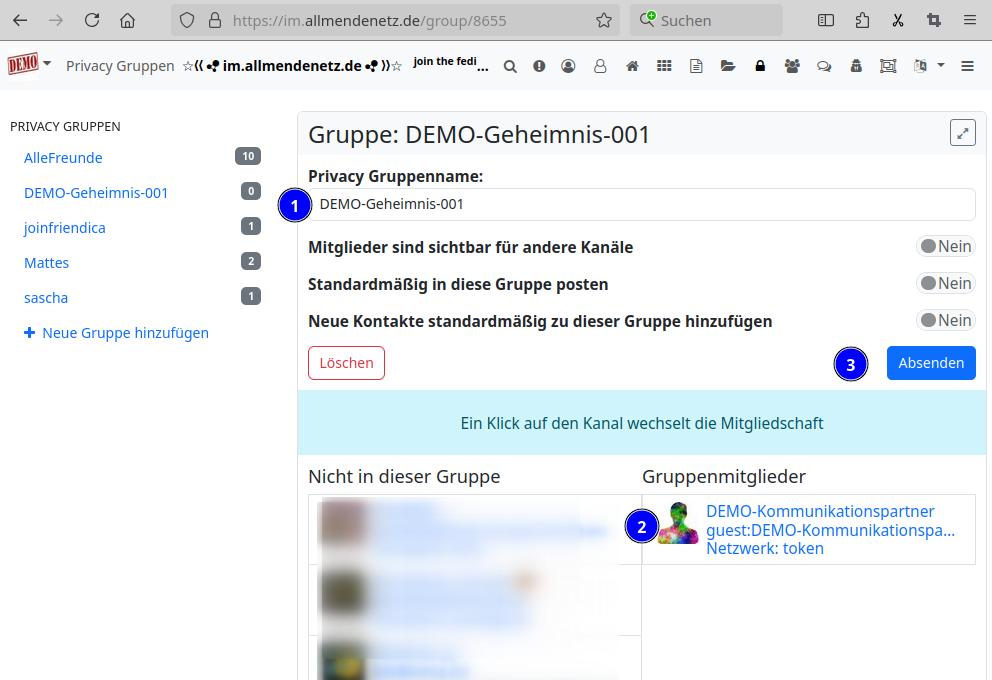Open the hamburger menu in site navbar
Viewport: 992px width, 680px height.
tap(967, 66)
